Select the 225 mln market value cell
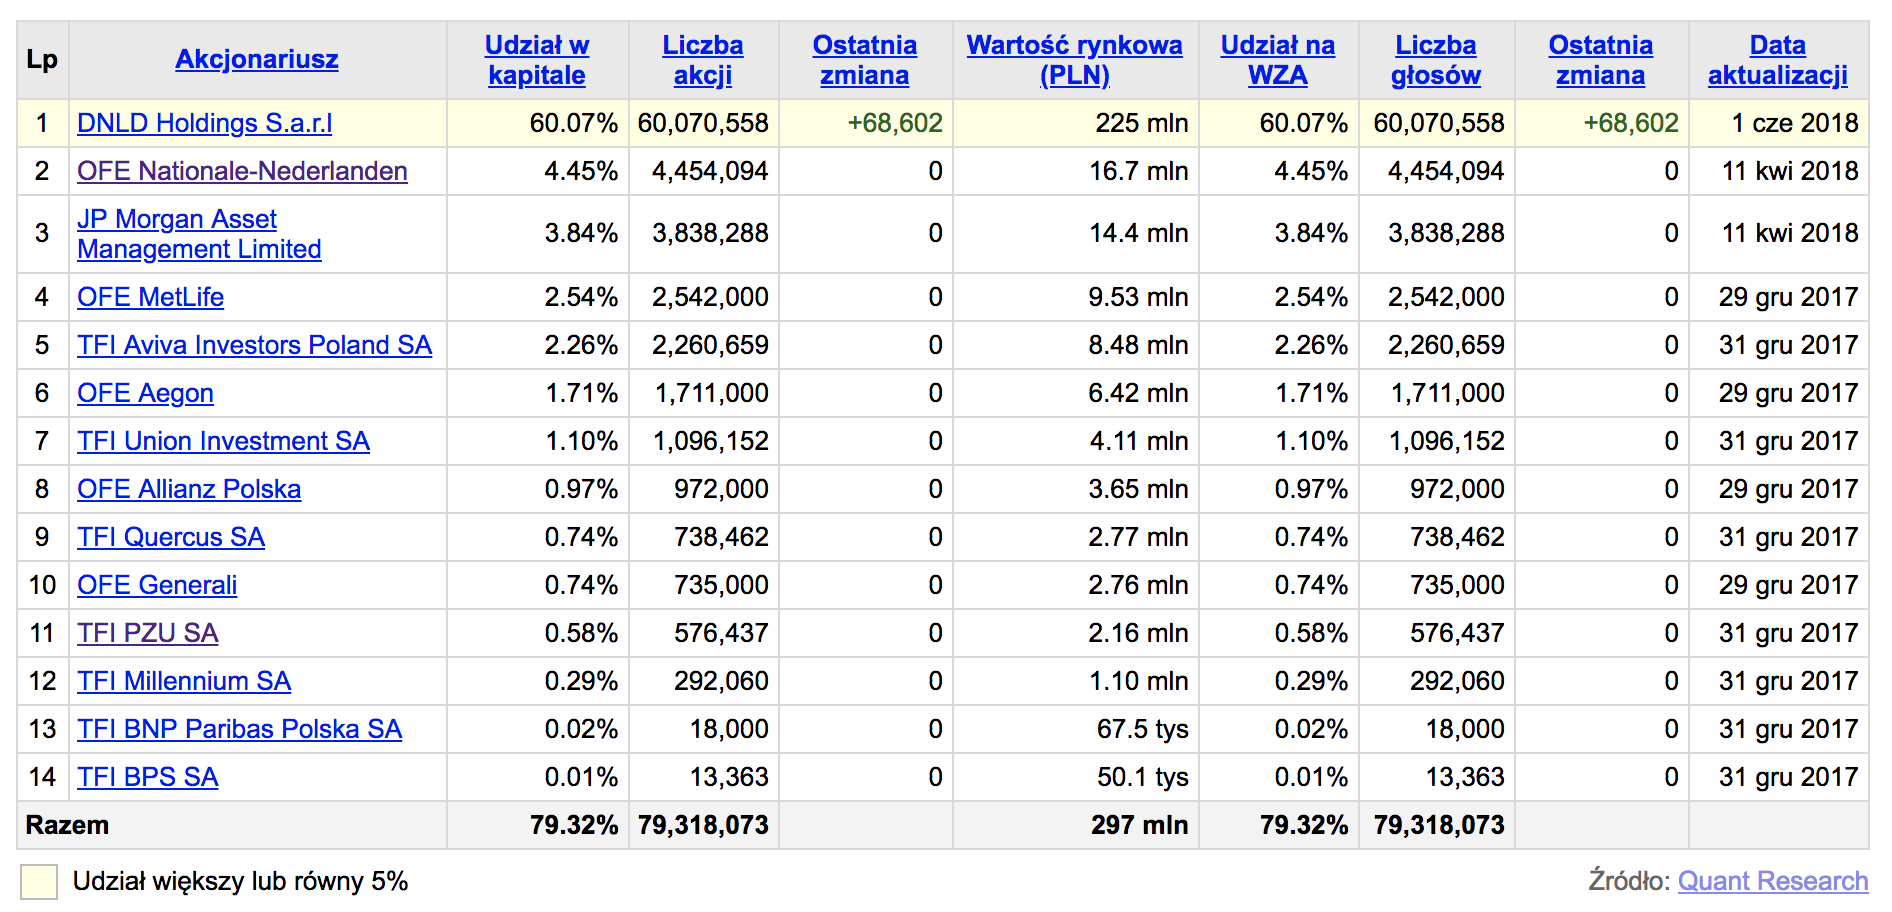The width and height of the screenshot is (1892, 912). tap(1076, 123)
